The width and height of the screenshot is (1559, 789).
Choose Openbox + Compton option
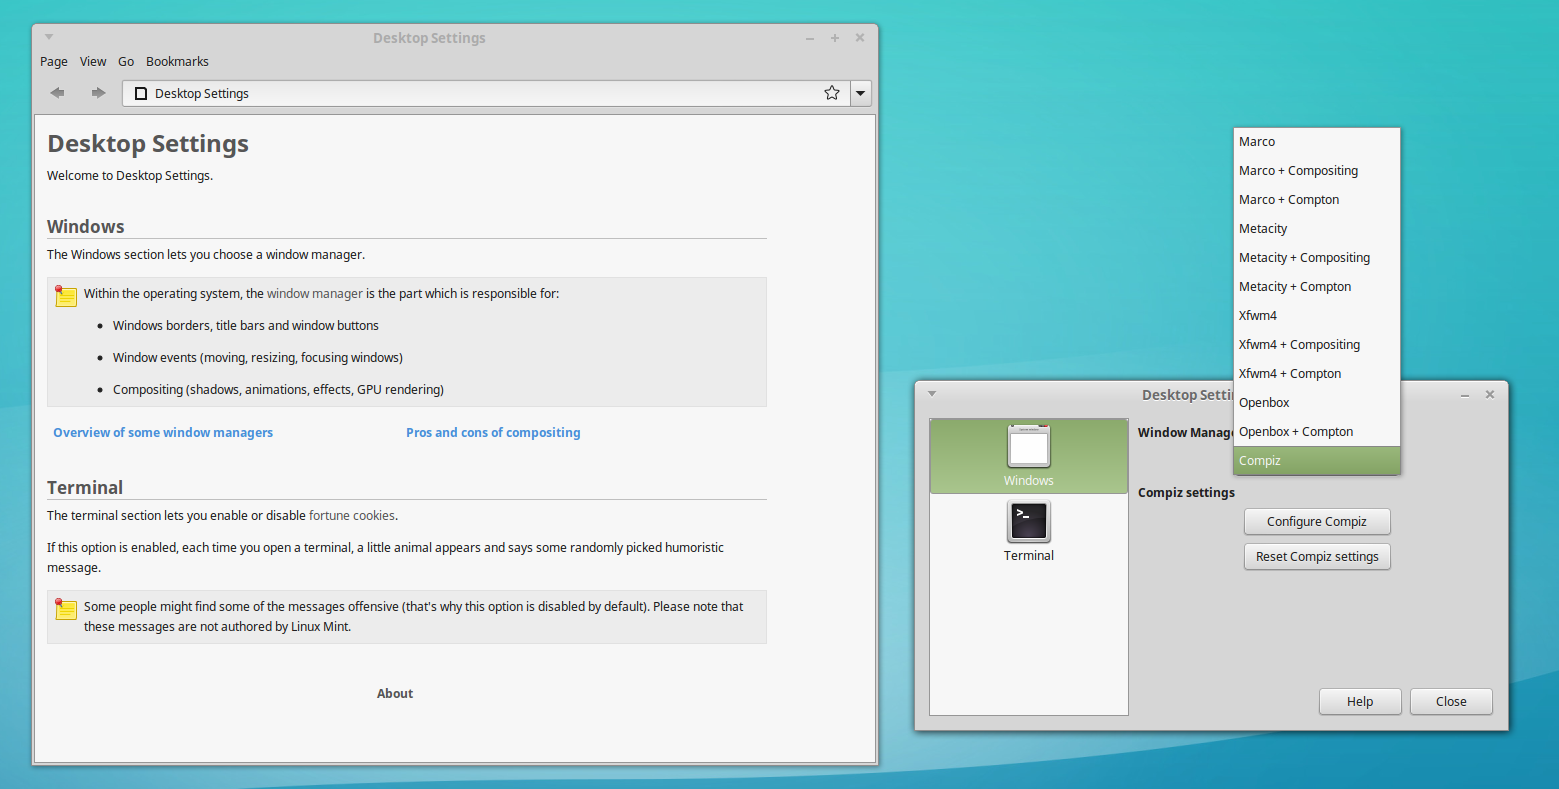tap(1317, 432)
